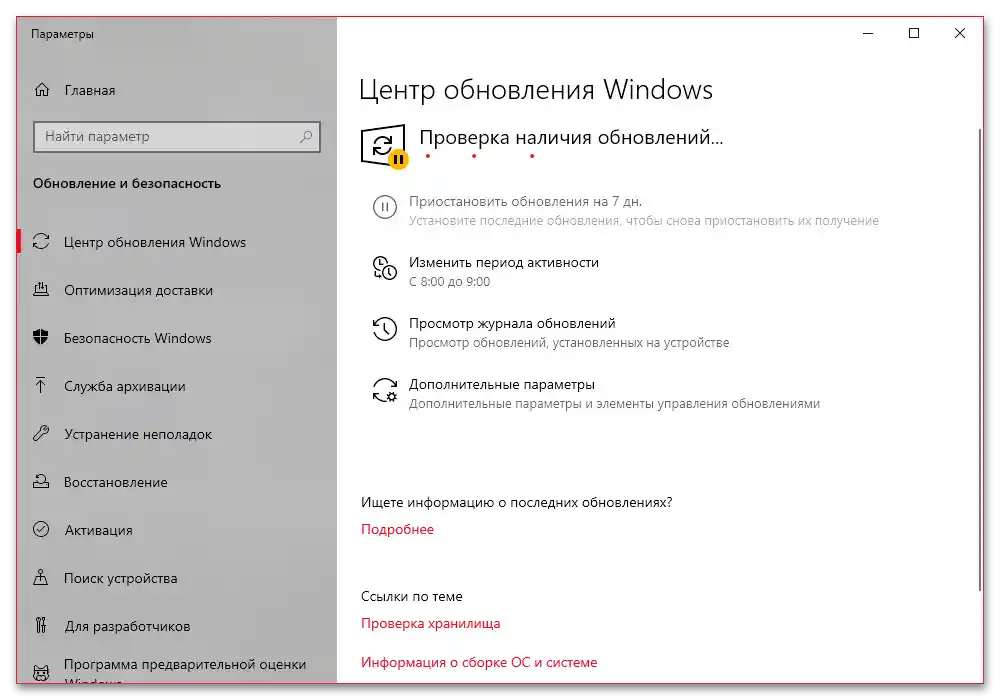Image resolution: width=1000 pixels, height=700 pixels.
Task: Open Программа предварительной оценки section
Action: pos(185,673)
